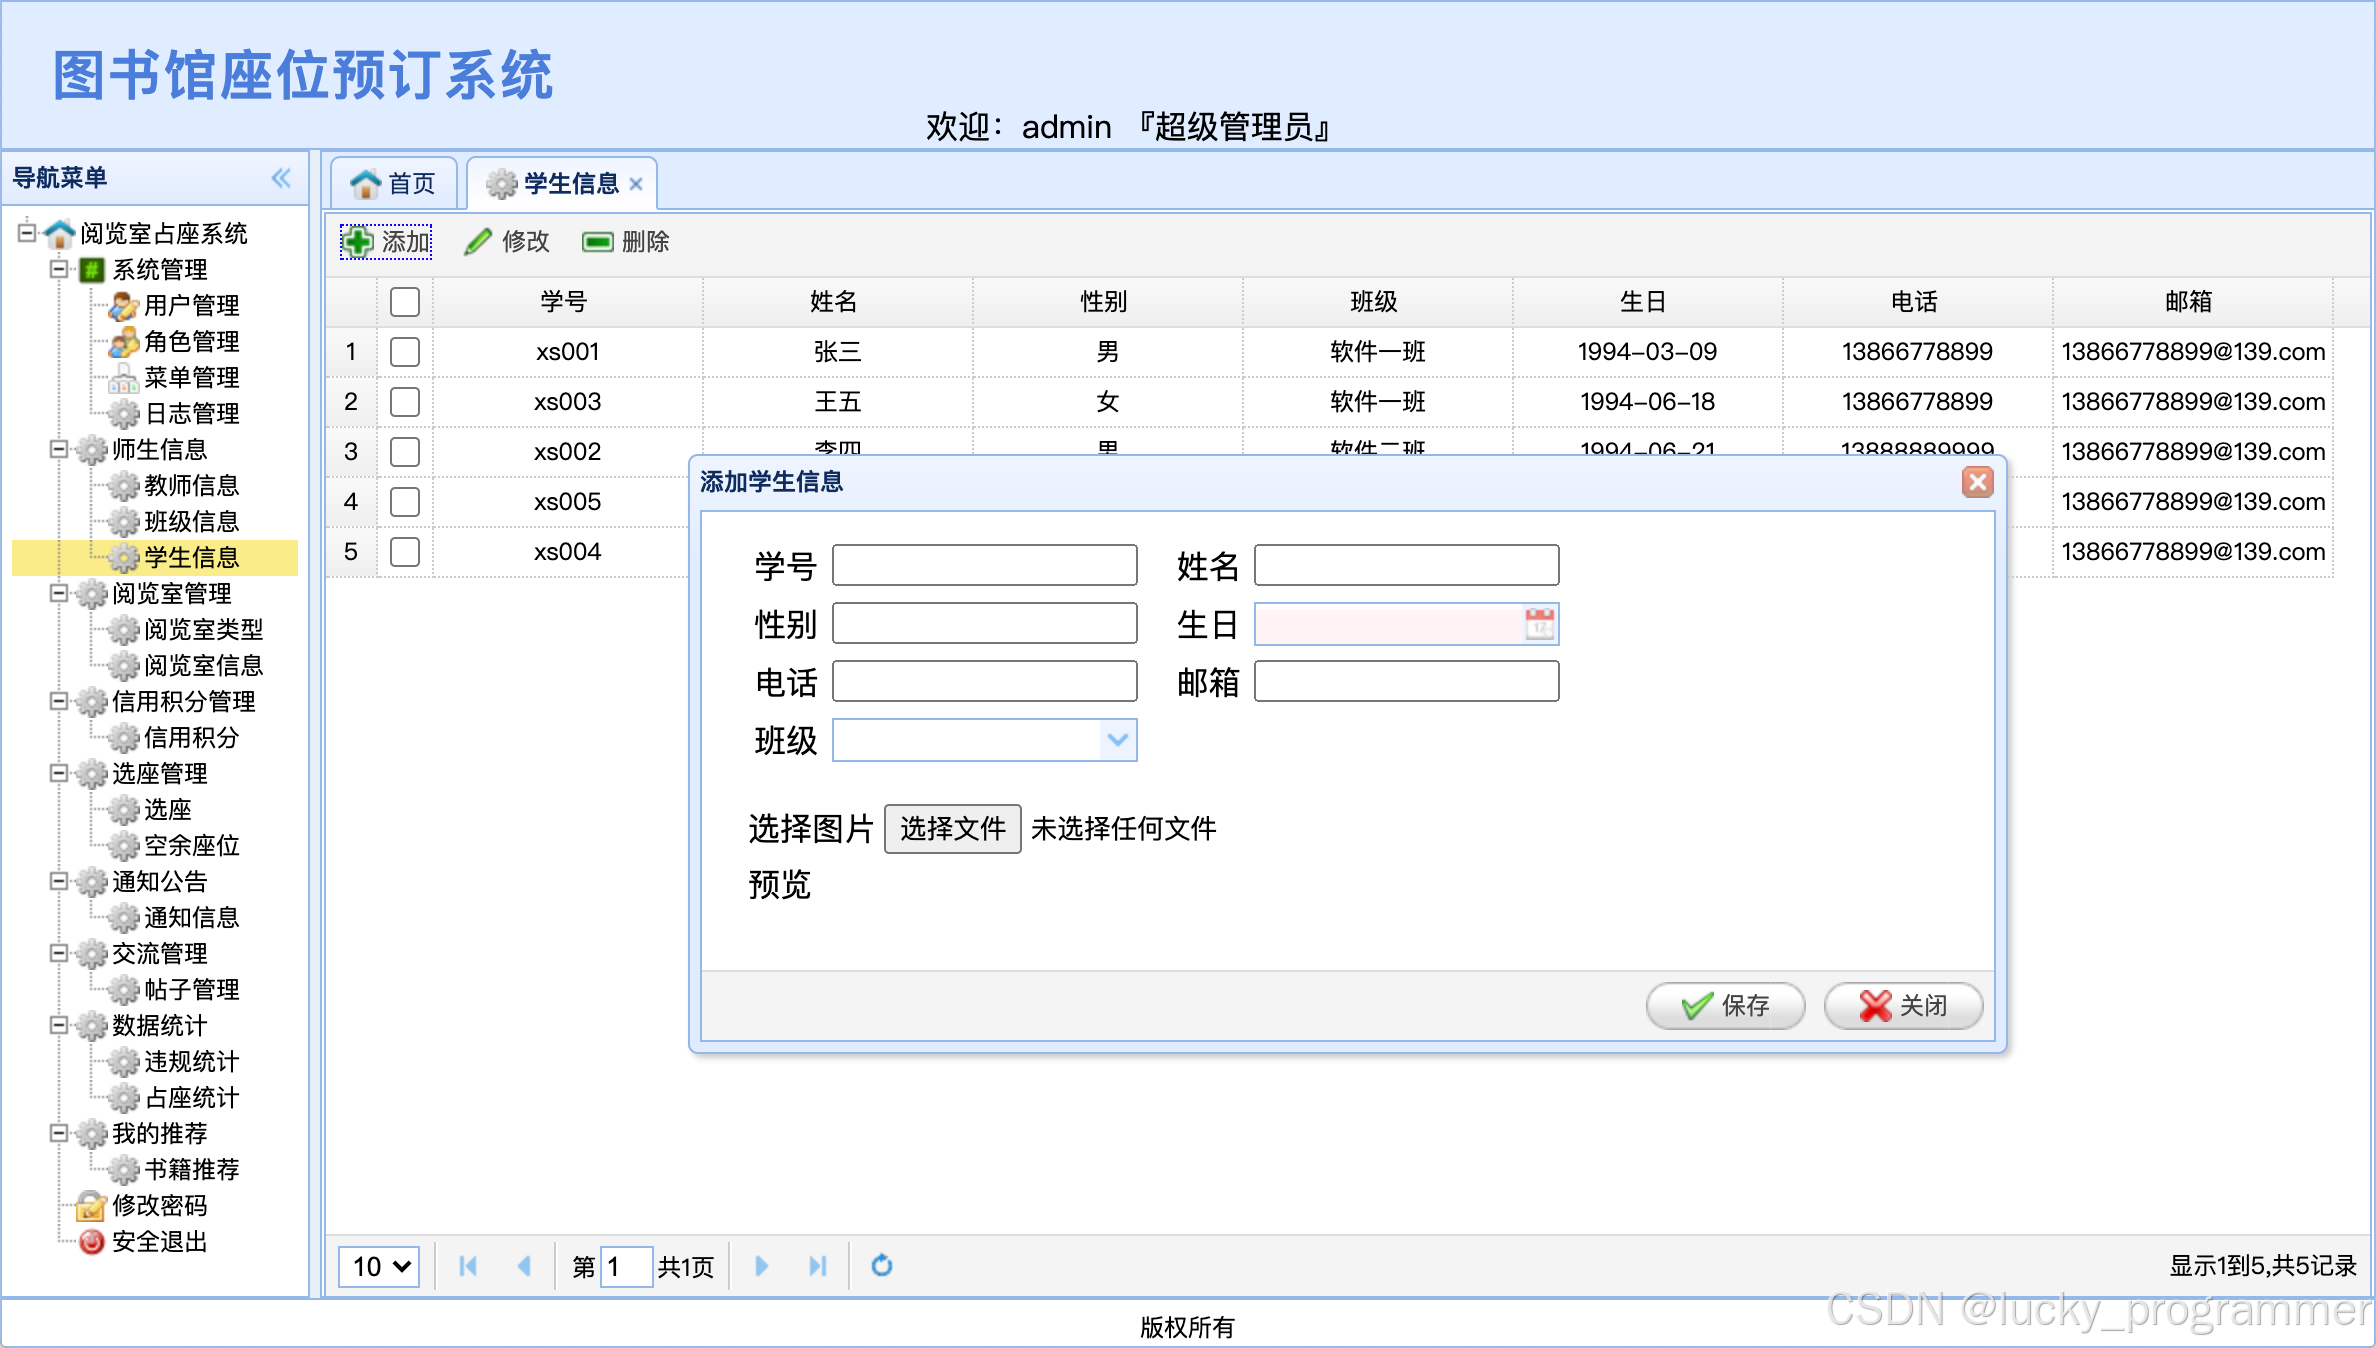Open the page size dropdown showing 10

tap(379, 1266)
